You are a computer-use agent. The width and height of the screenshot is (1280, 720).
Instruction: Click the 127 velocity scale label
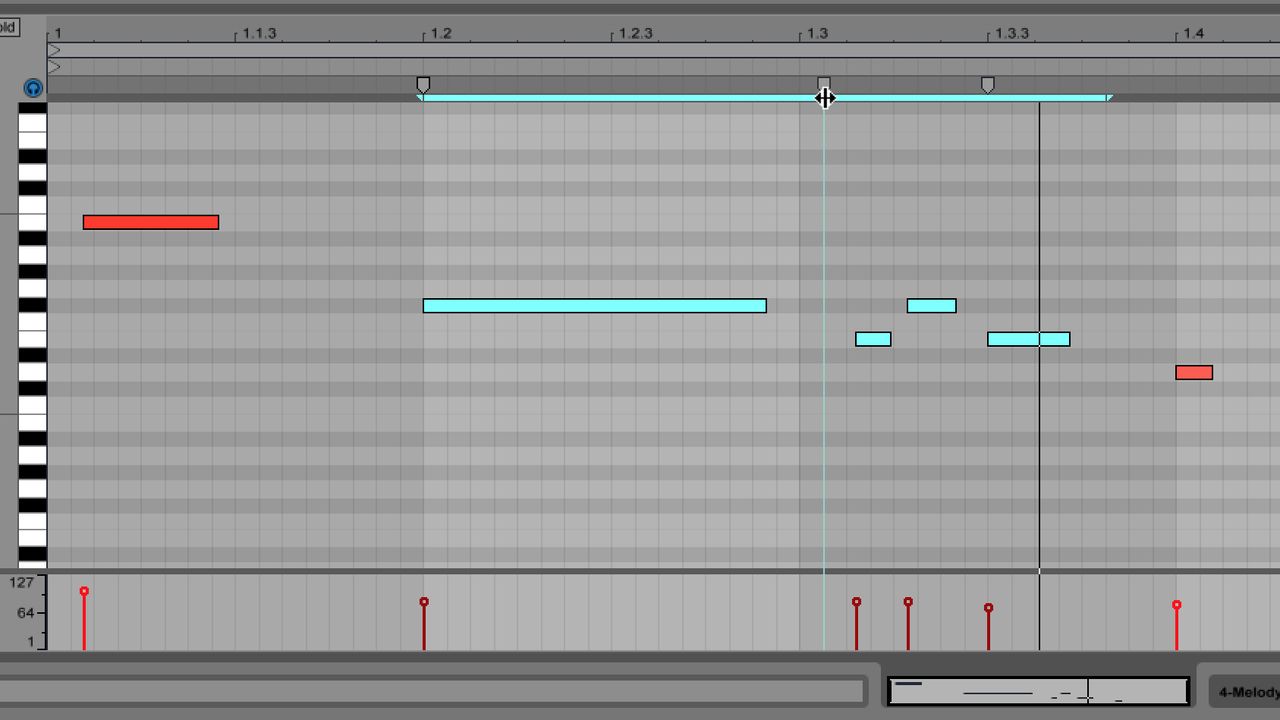[23, 582]
